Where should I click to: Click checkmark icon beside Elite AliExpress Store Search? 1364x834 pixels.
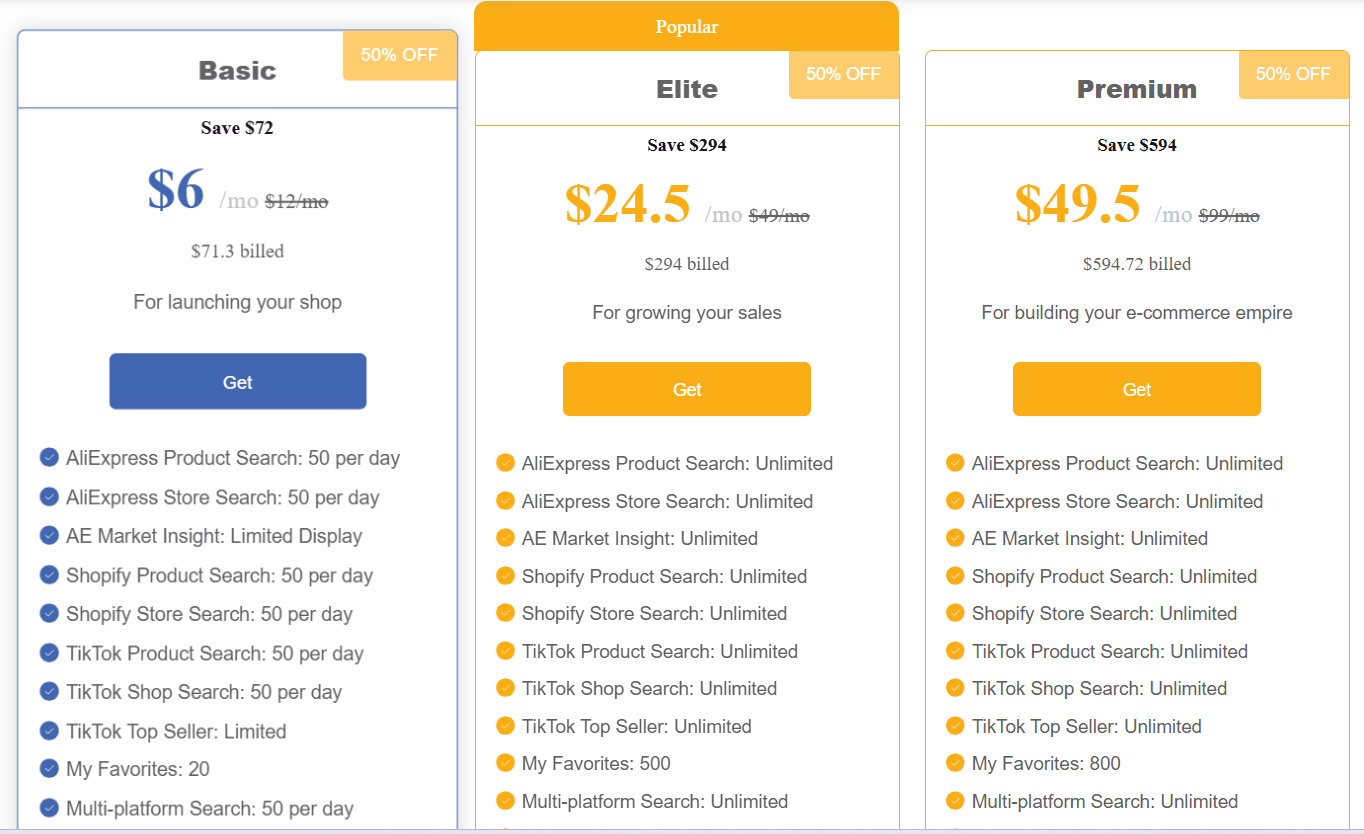click(x=505, y=501)
